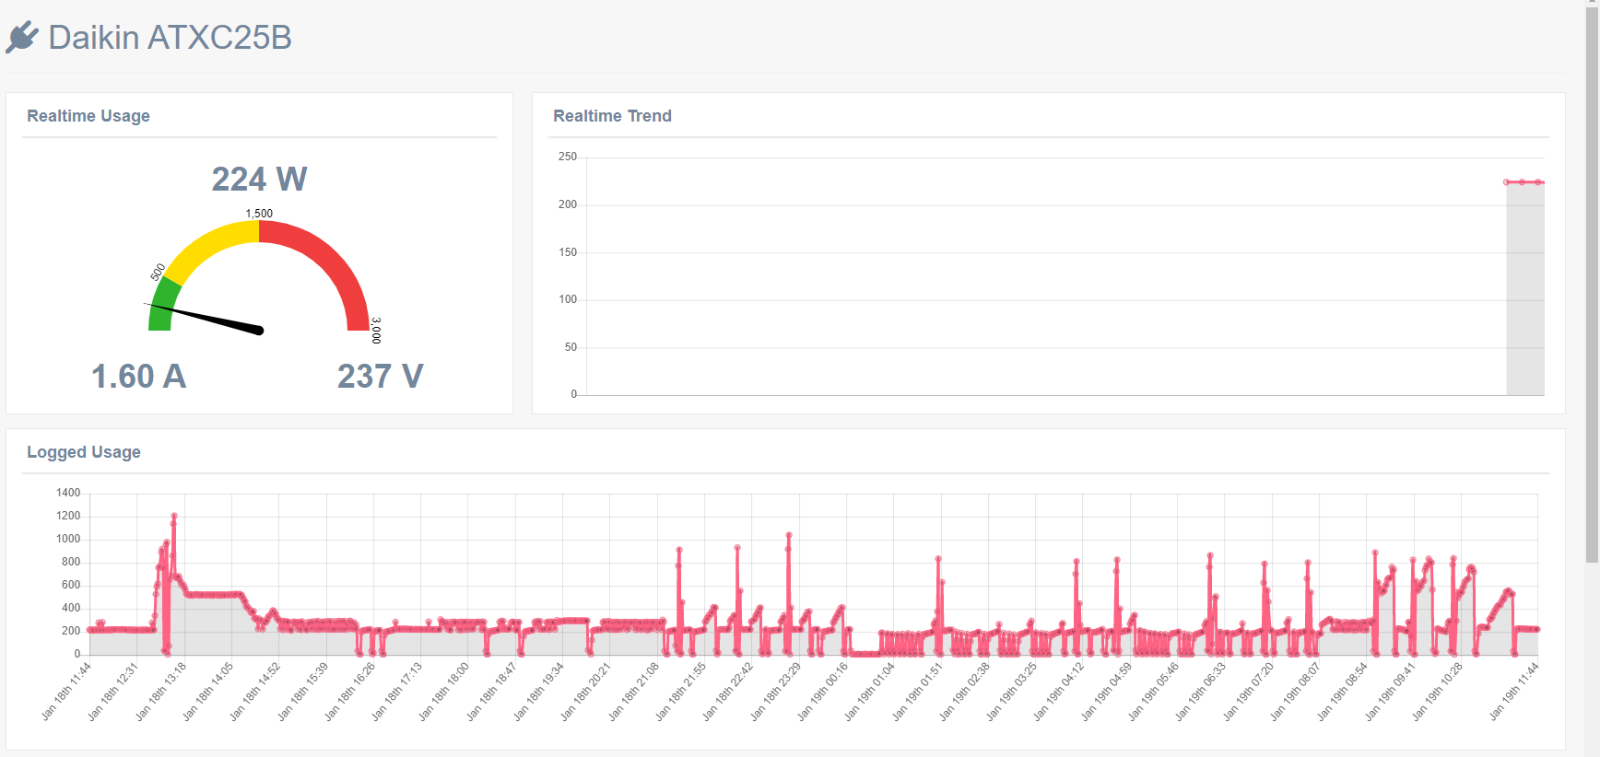Click the Jan 18th 11:44 time label

pos(66,690)
